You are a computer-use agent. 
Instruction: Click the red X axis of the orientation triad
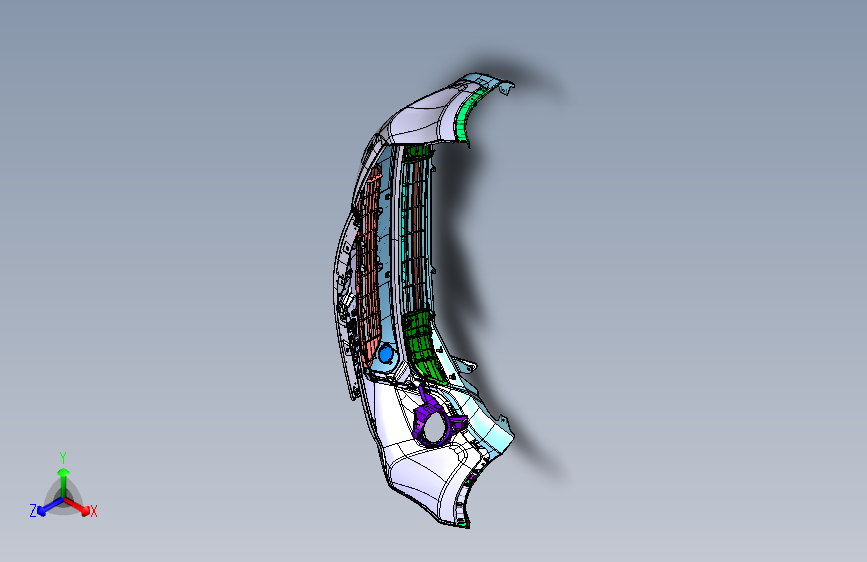[77, 505]
